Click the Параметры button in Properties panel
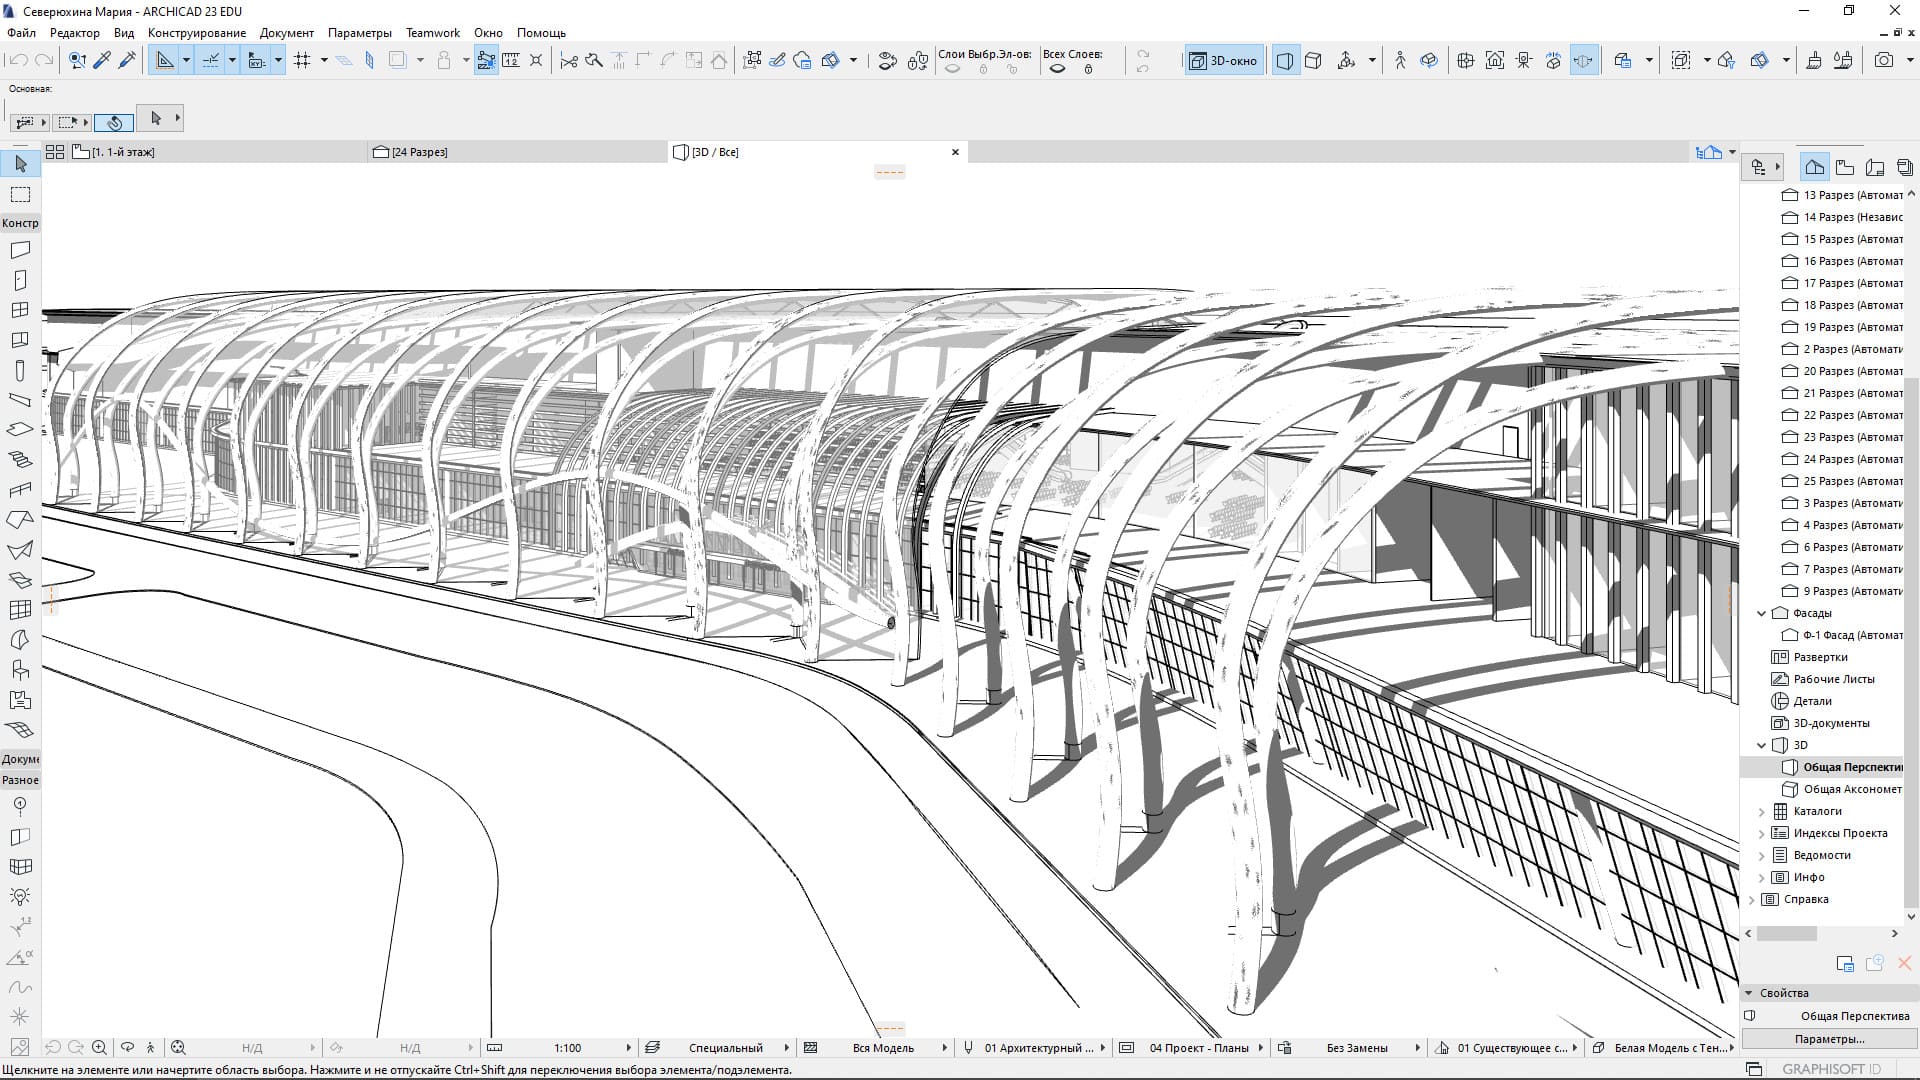The image size is (1920, 1080). [1830, 1039]
